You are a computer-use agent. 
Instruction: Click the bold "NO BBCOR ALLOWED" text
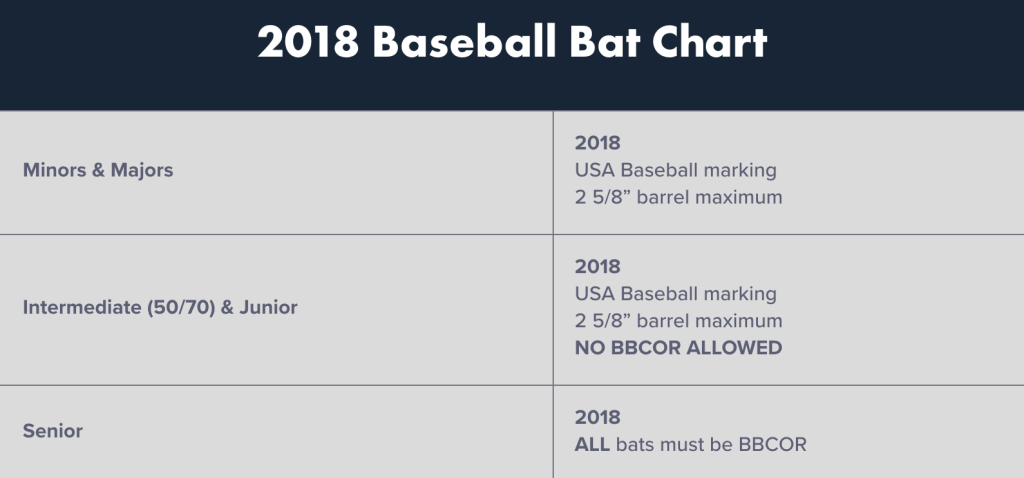[678, 348]
